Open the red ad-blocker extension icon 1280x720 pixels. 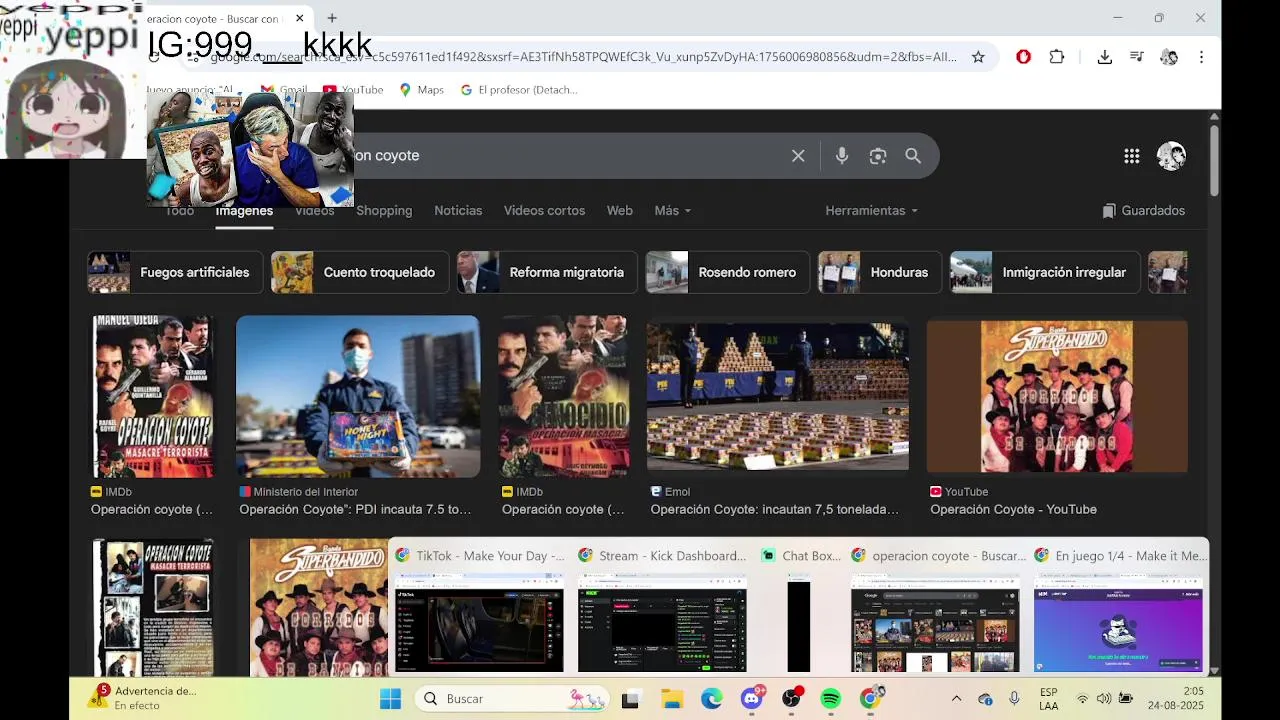point(1023,57)
